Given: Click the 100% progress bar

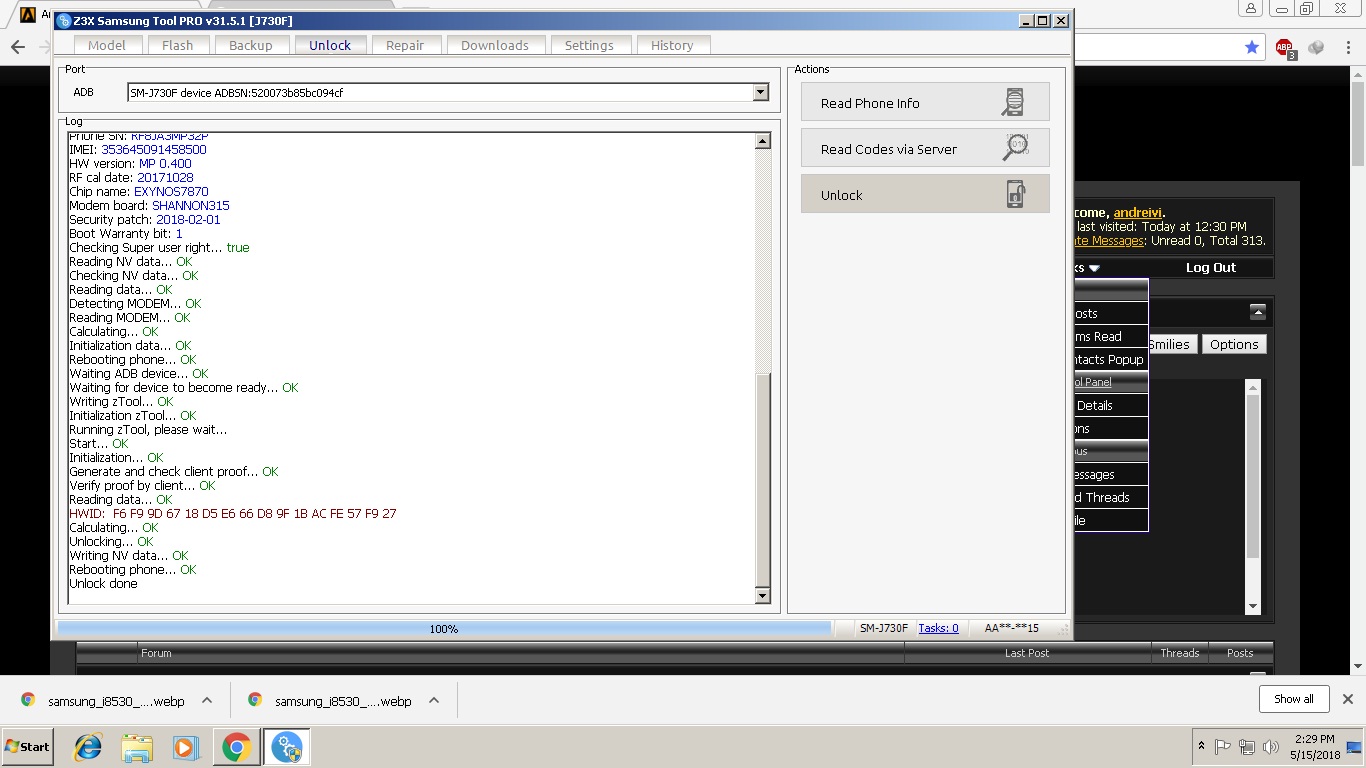Looking at the screenshot, I should click(444, 629).
